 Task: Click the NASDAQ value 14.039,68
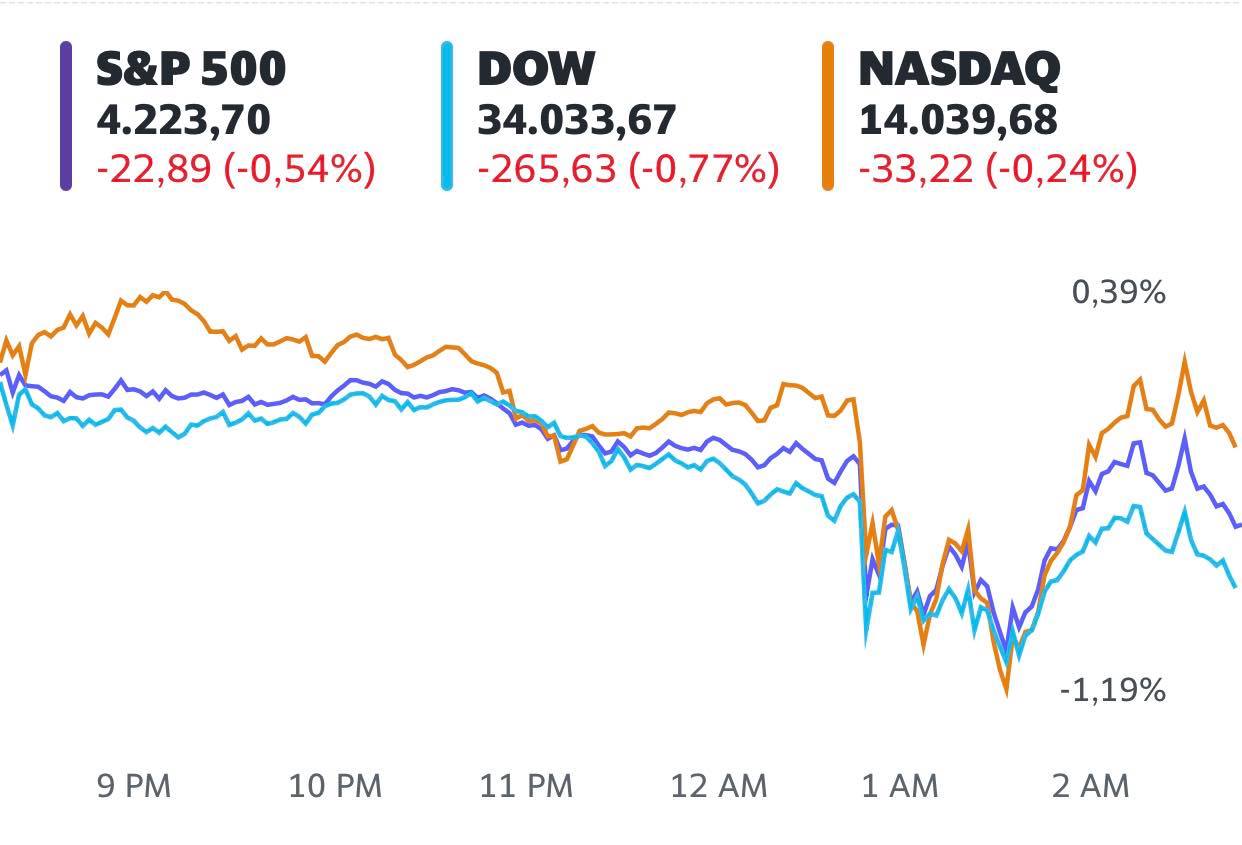[x=958, y=120]
